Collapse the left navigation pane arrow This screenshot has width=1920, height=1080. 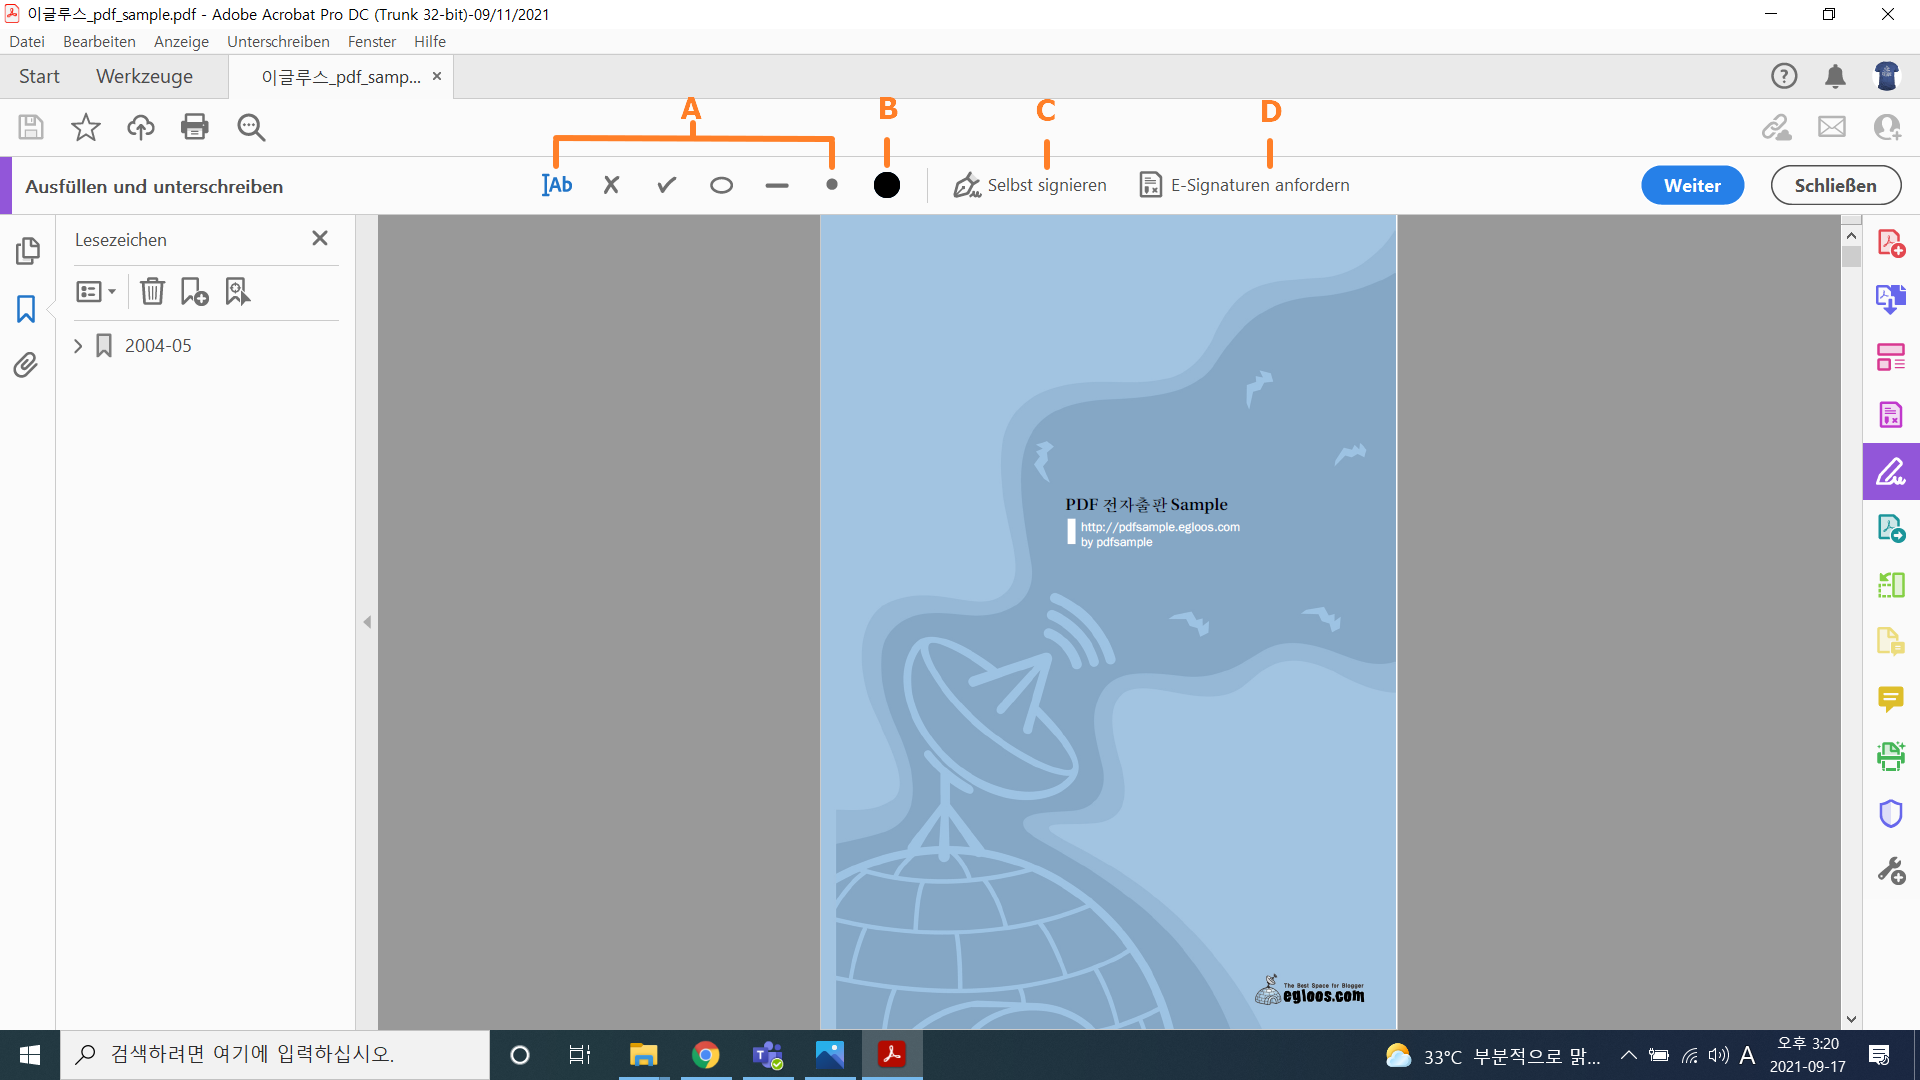click(367, 622)
